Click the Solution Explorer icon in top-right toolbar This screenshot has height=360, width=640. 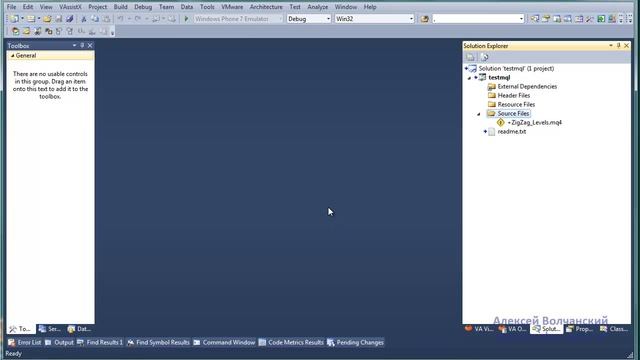tap(535, 19)
